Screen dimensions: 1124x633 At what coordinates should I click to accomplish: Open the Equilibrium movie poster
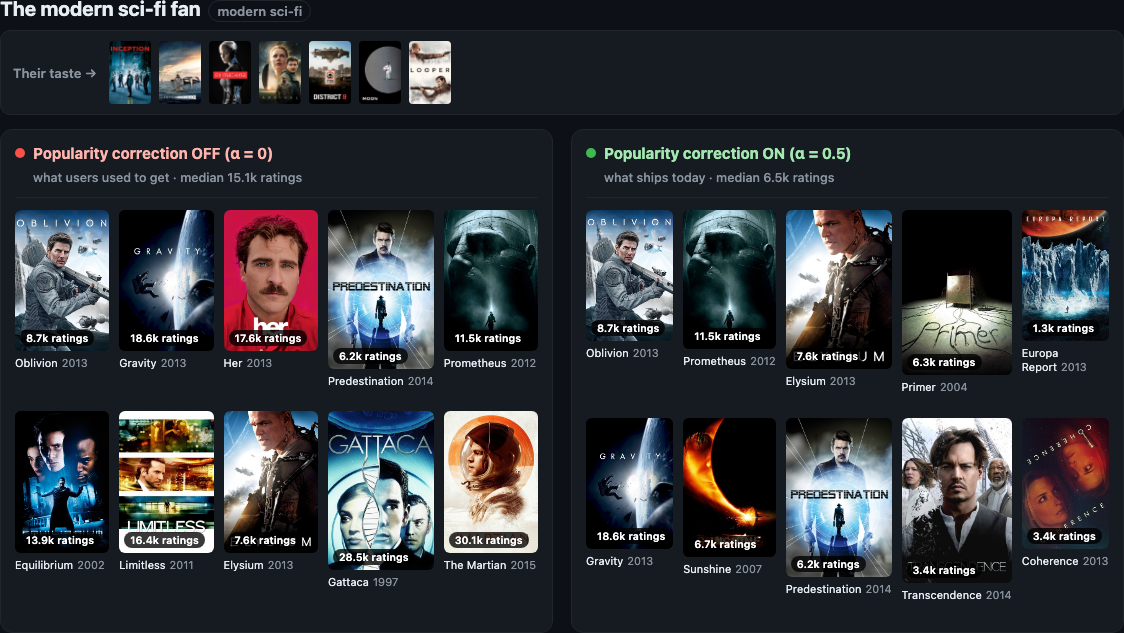(62, 482)
